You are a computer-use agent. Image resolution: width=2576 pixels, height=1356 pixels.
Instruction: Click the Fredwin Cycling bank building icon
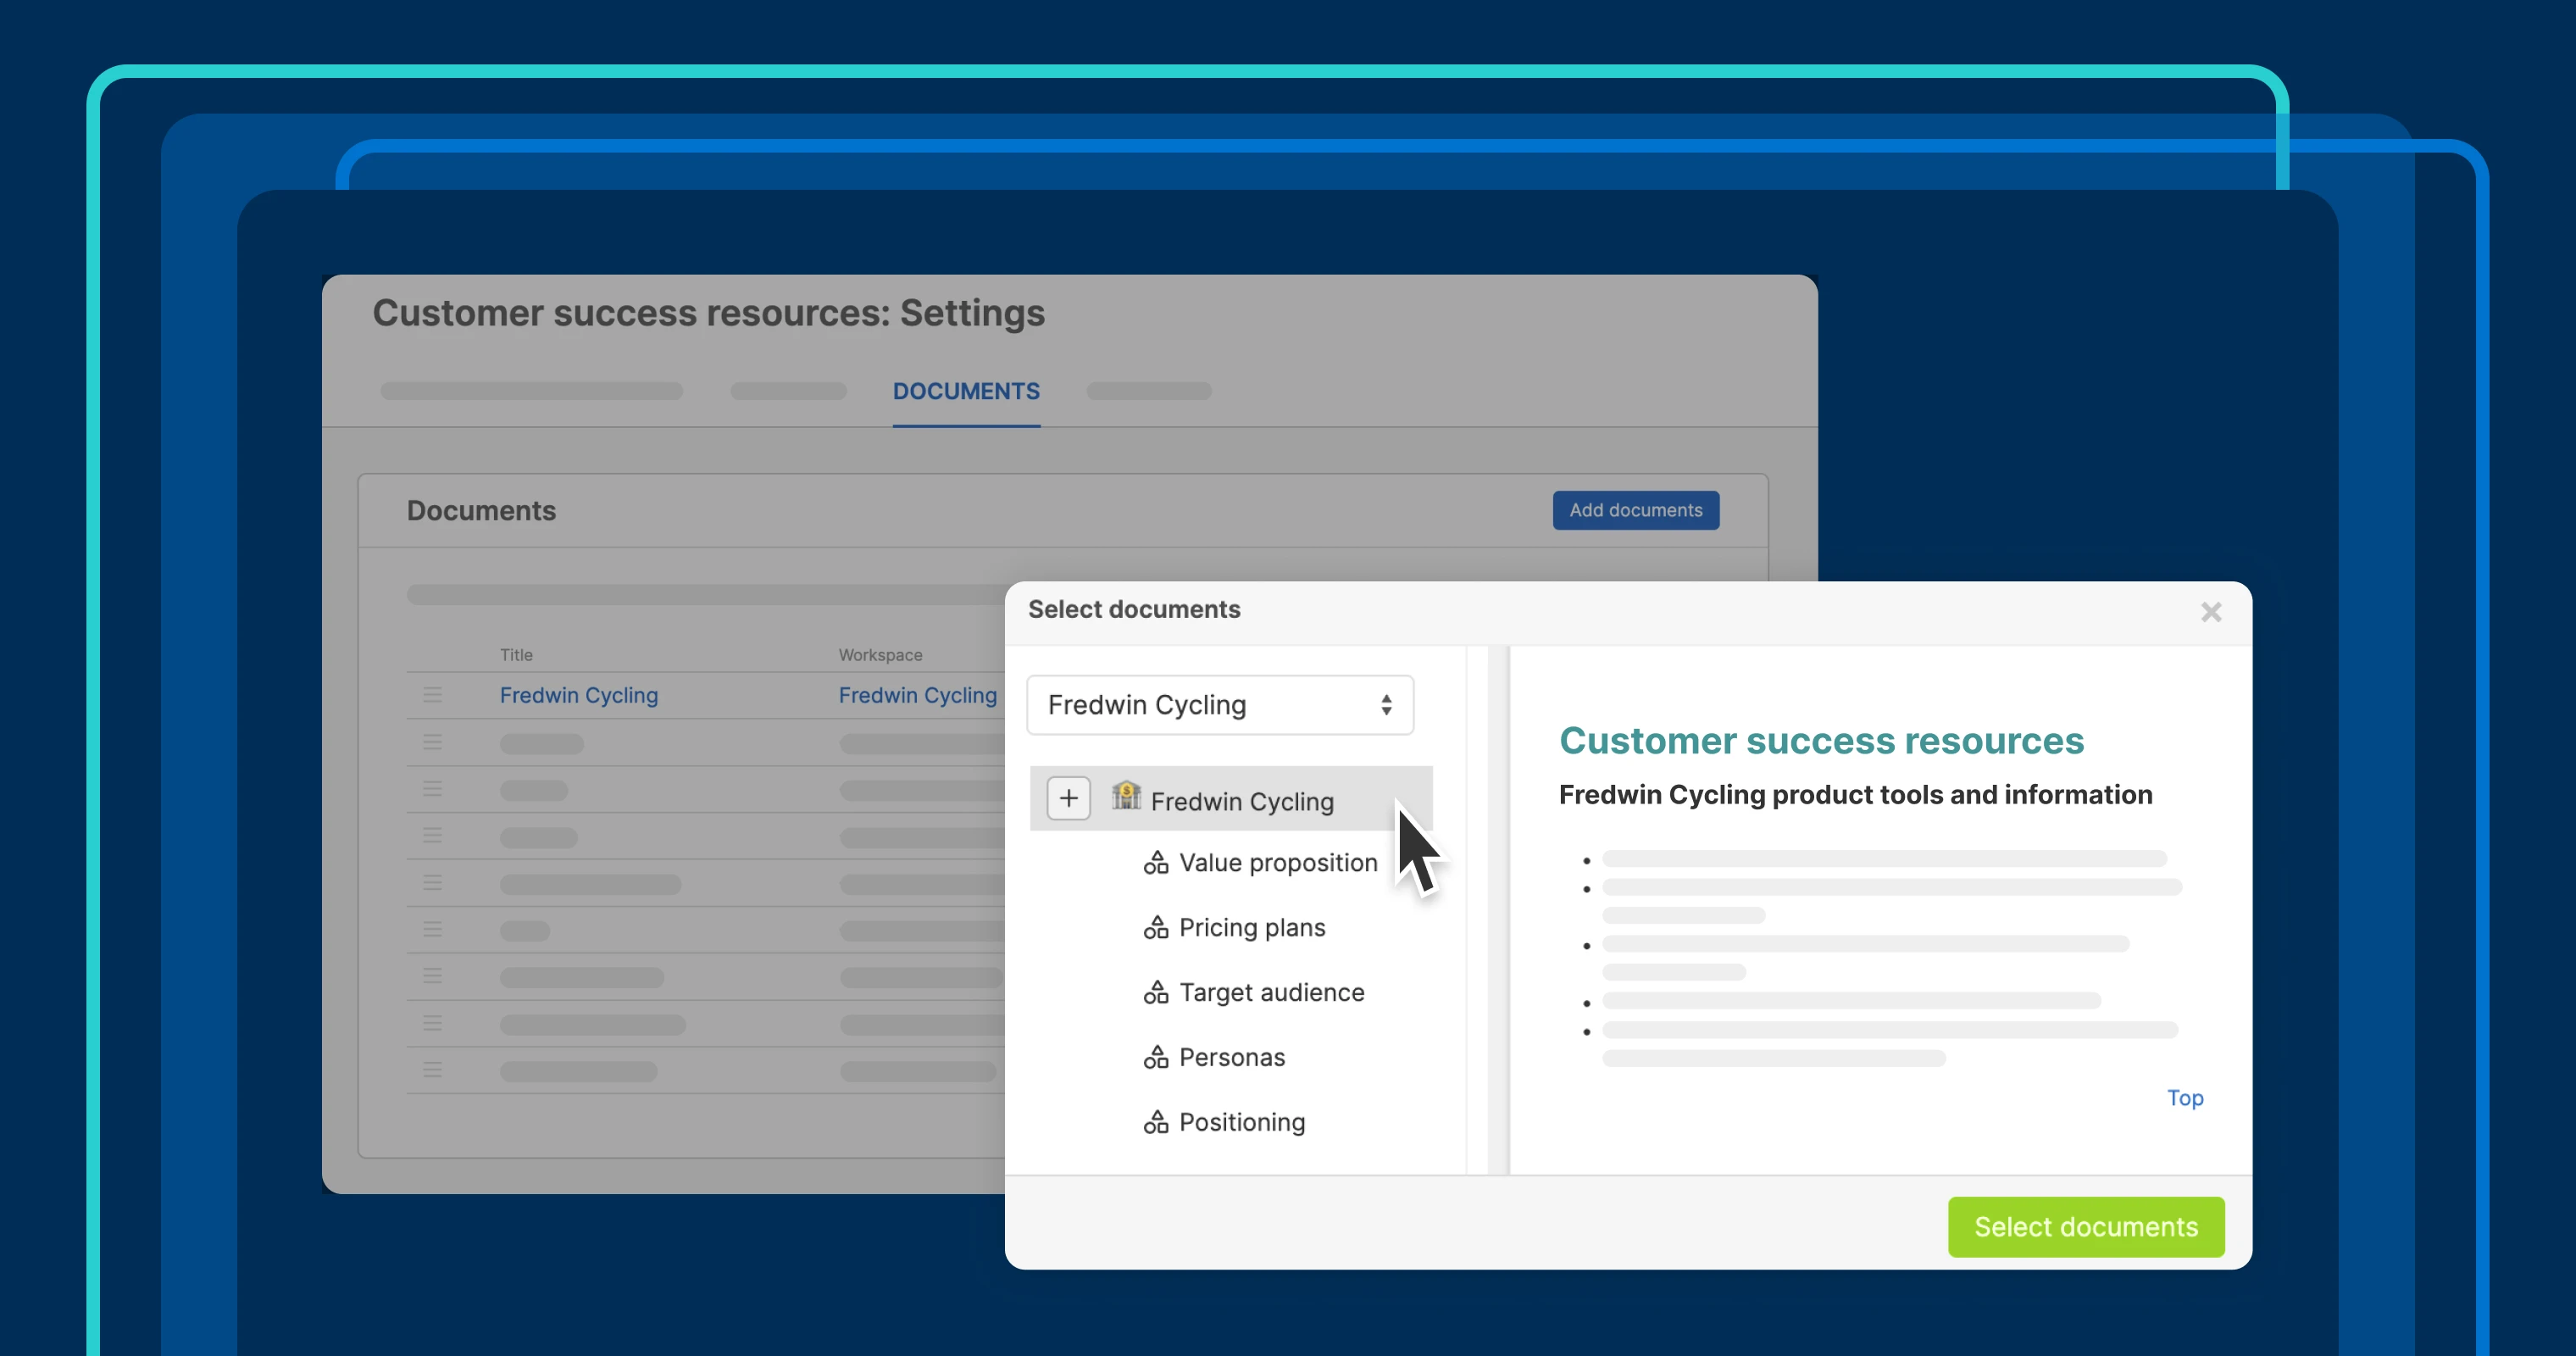pos(1126,796)
